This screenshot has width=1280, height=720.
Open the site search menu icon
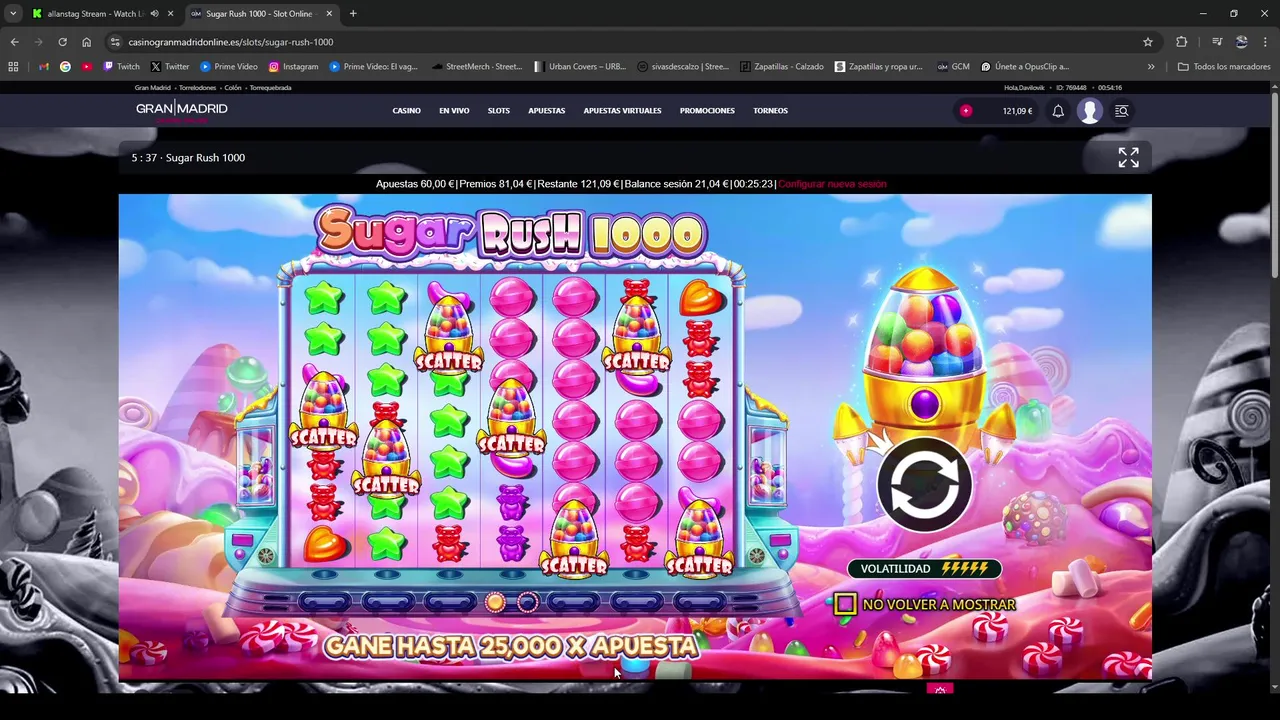[x=1121, y=111]
